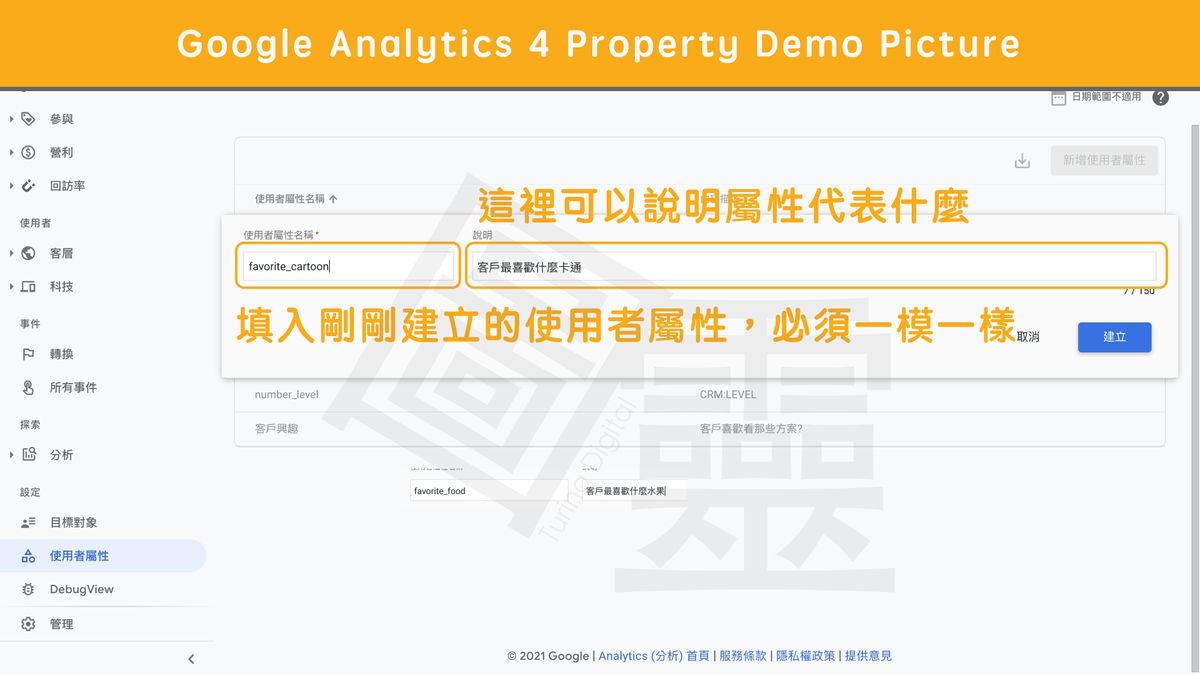Viewport: 1200px width, 675px height.
Task: Click the 客層 globe icon
Action: click(x=28, y=253)
